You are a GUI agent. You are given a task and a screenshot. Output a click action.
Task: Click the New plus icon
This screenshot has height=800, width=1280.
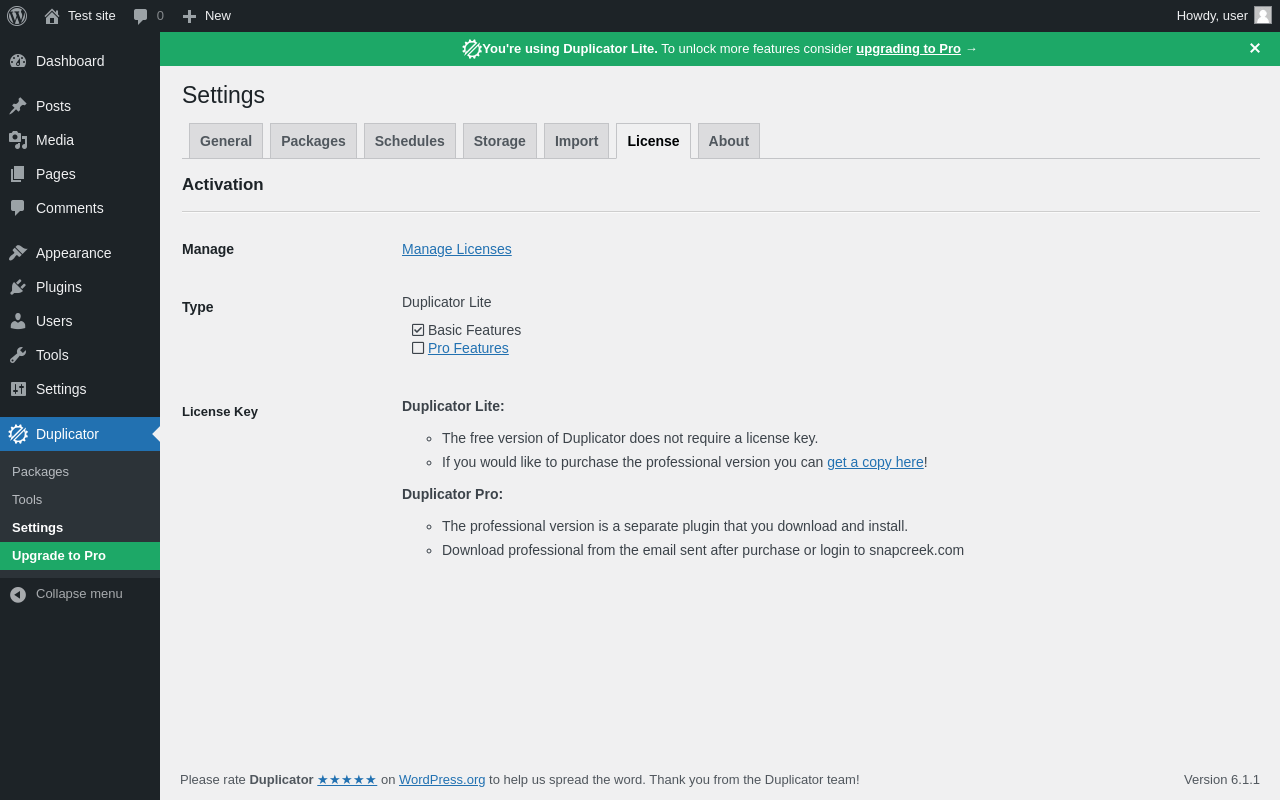189,16
